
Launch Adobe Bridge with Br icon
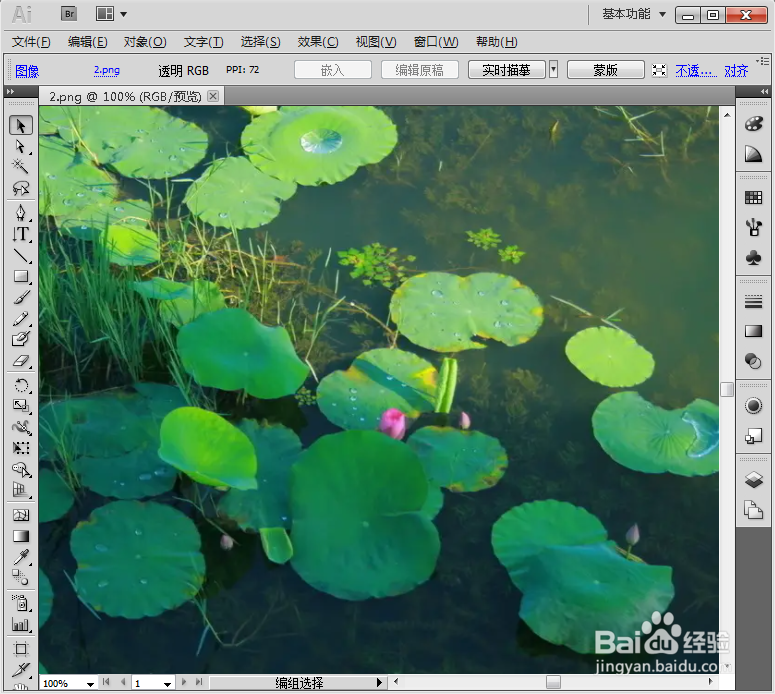pyautogui.click(x=69, y=14)
